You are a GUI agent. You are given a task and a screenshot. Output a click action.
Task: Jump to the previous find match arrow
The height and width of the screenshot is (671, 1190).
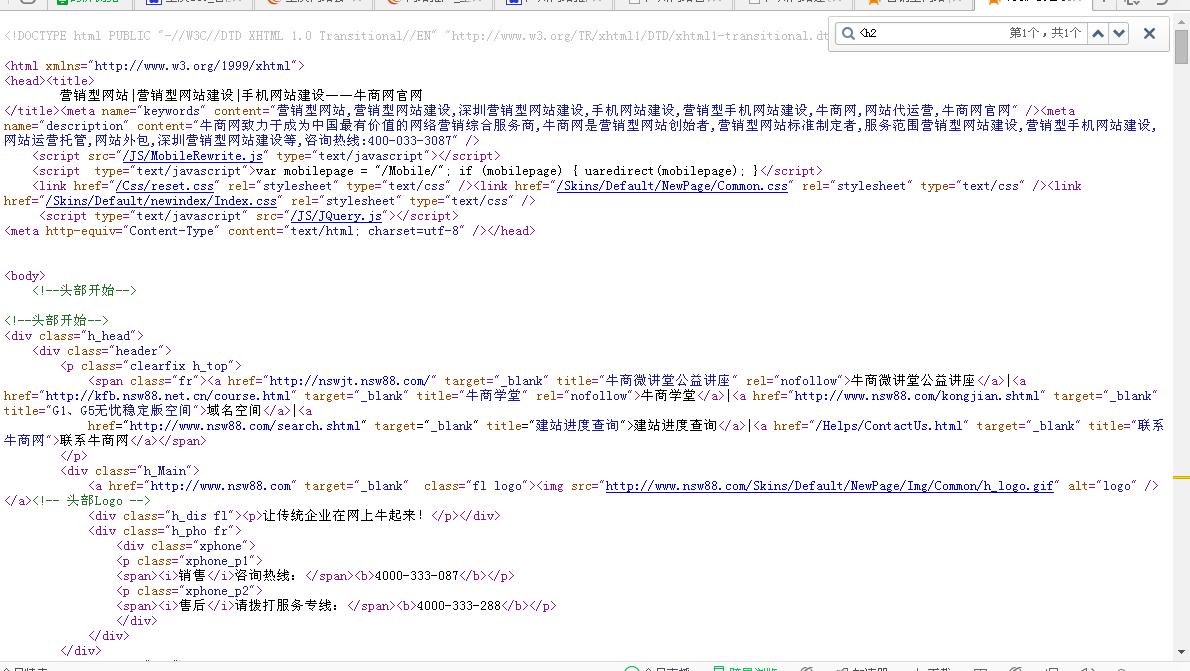pyautogui.click(x=1098, y=33)
